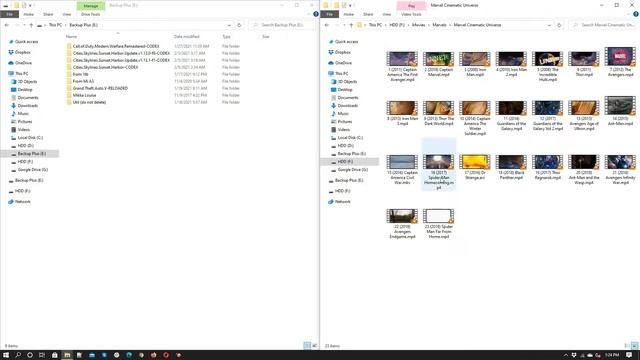Select Captain America The First Avenger video
Image resolution: width=640 pixels, height=360 pixels.
point(402,66)
